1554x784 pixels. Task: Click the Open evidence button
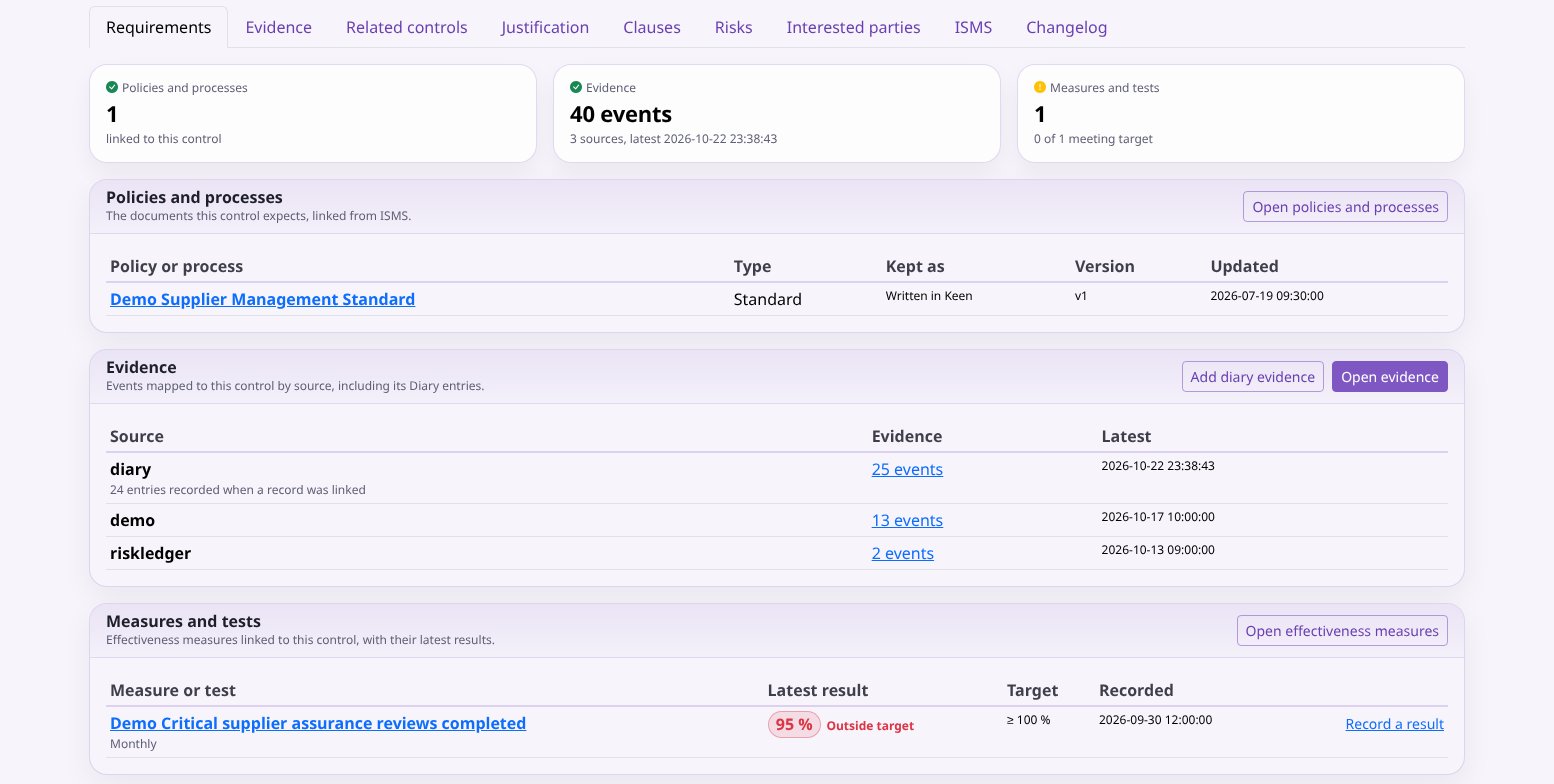click(1389, 377)
